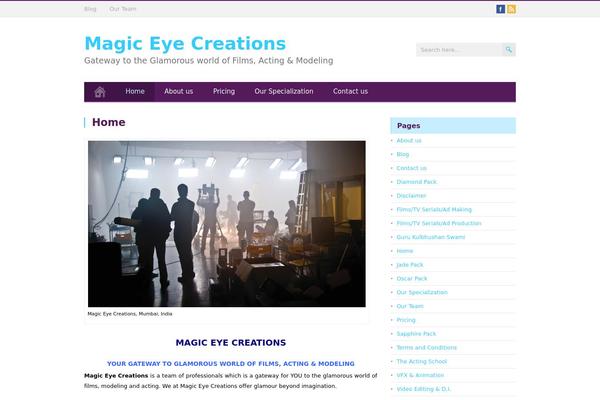
Task: Open Contact us menu item
Action: (350, 91)
